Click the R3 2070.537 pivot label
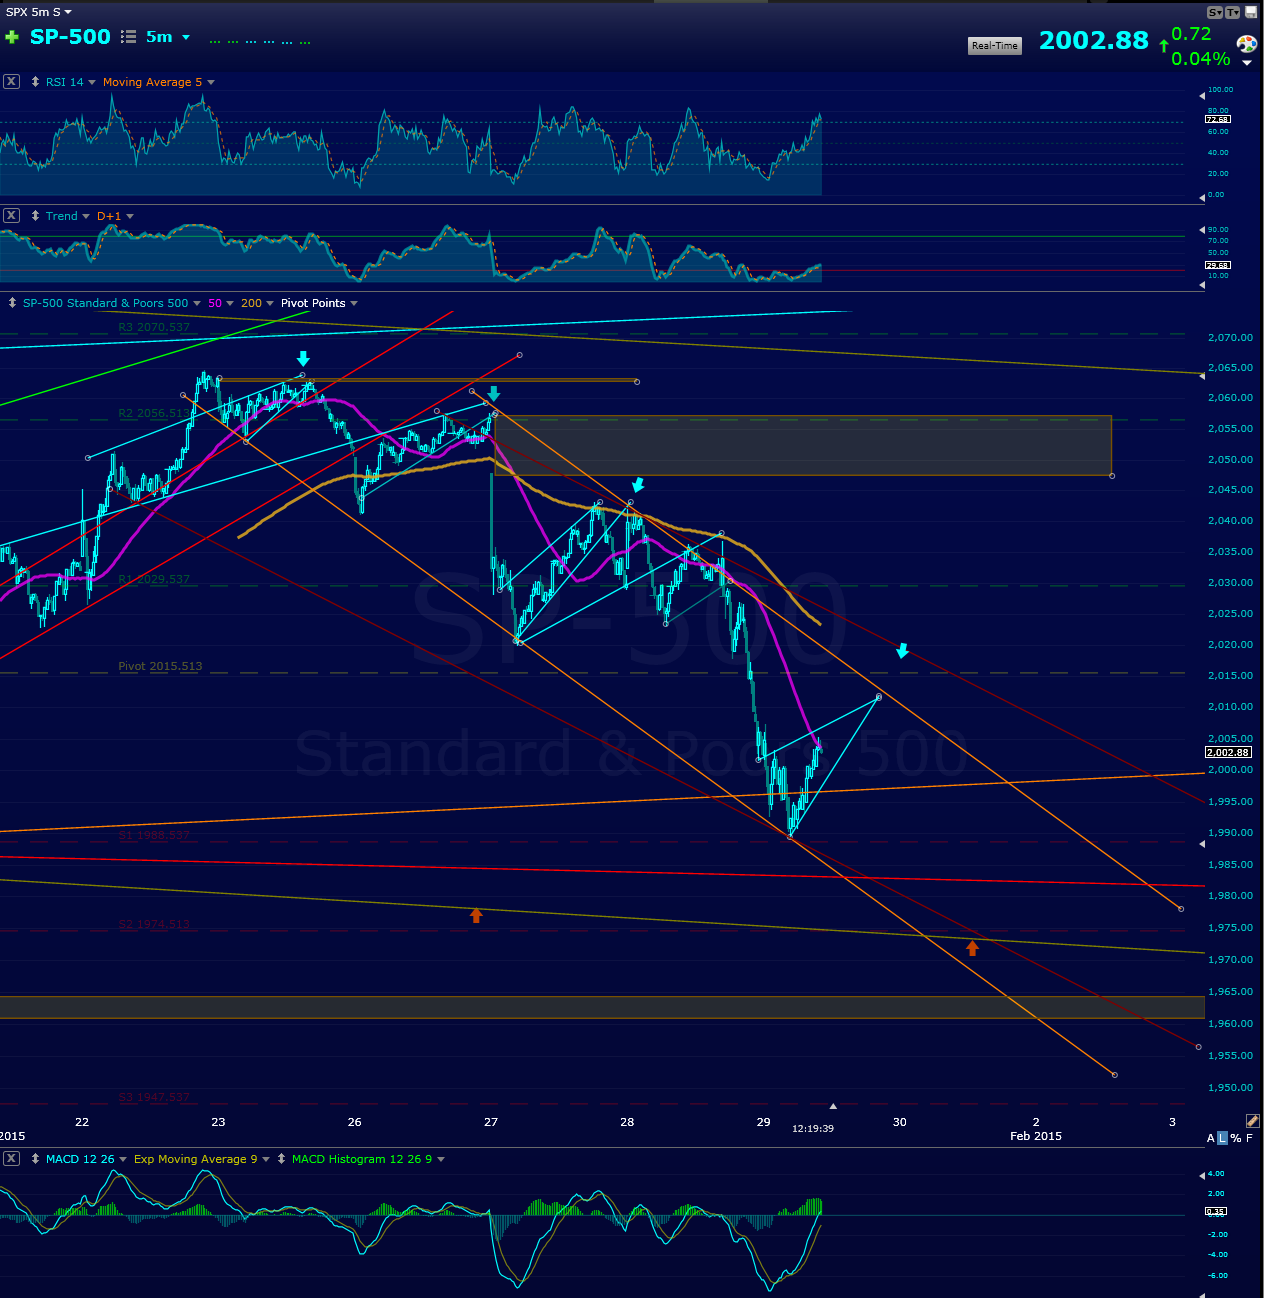The width and height of the screenshot is (1264, 1298). pos(154,327)
